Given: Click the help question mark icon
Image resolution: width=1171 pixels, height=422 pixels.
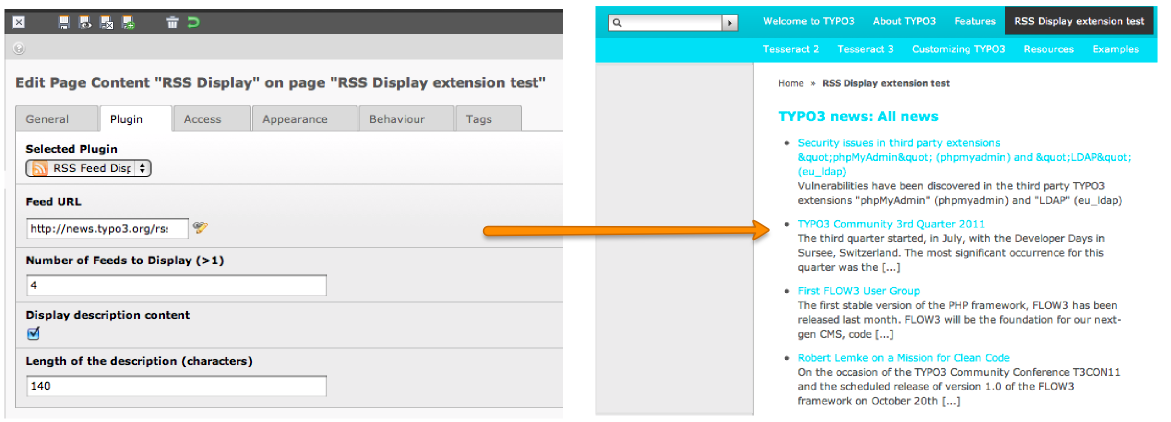Looking at the screenshot, I should tap(19, 48).
